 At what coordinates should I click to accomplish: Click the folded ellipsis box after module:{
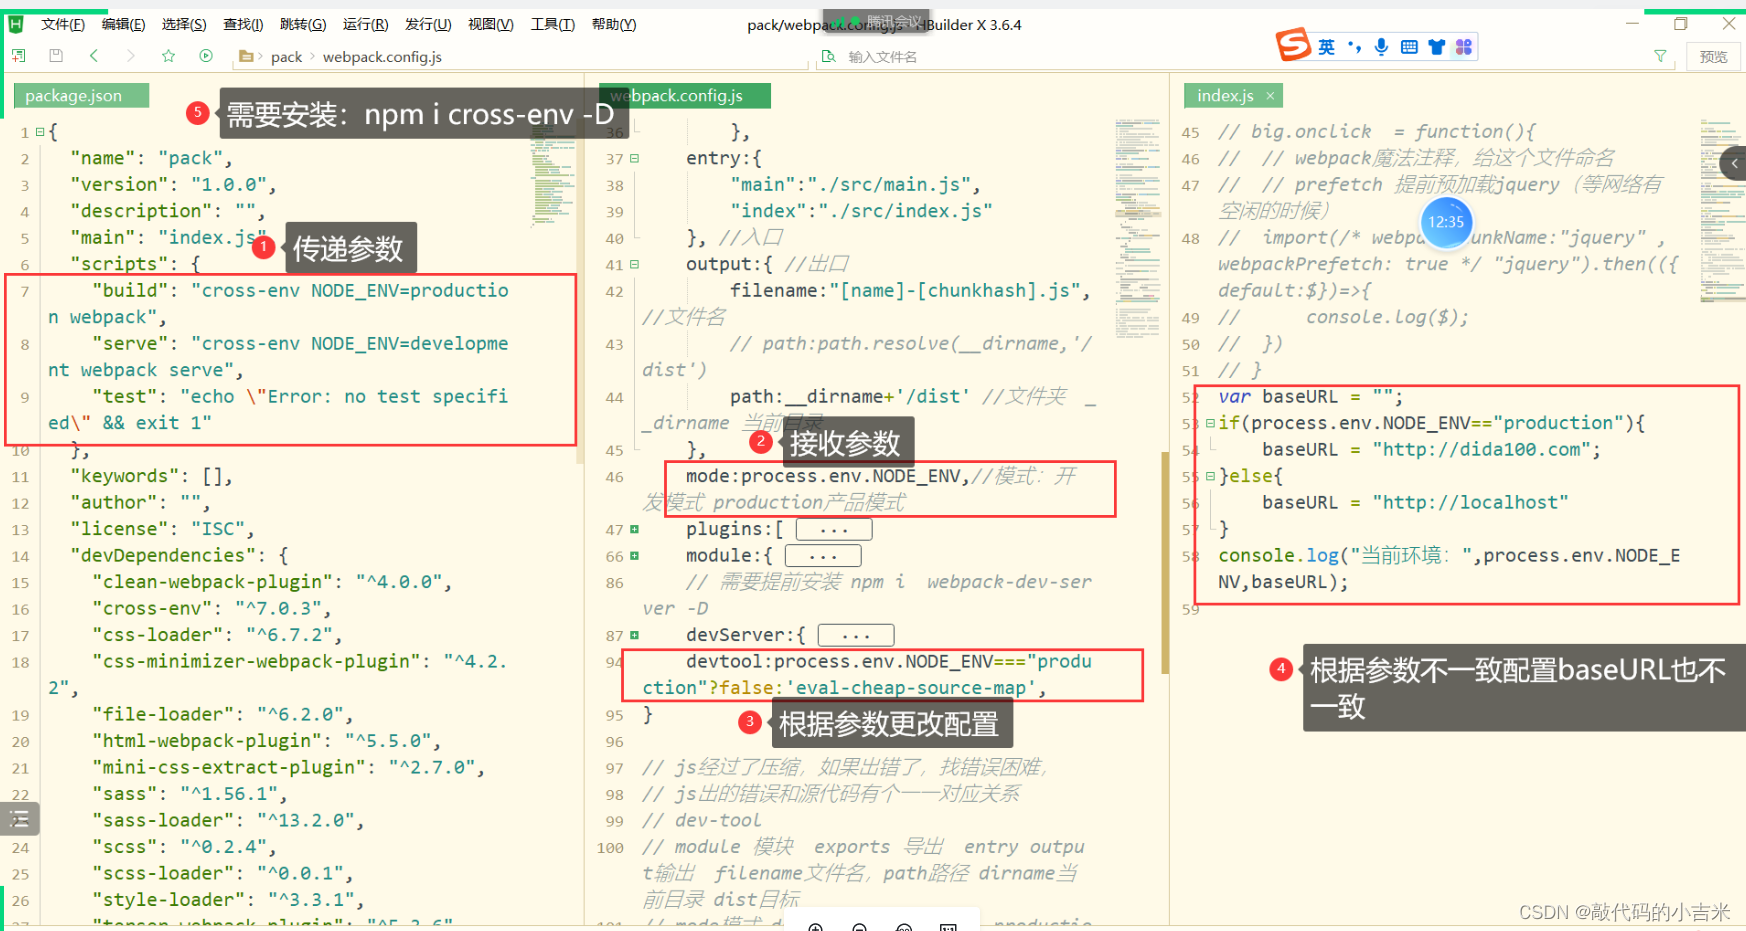tap(823, 555)
